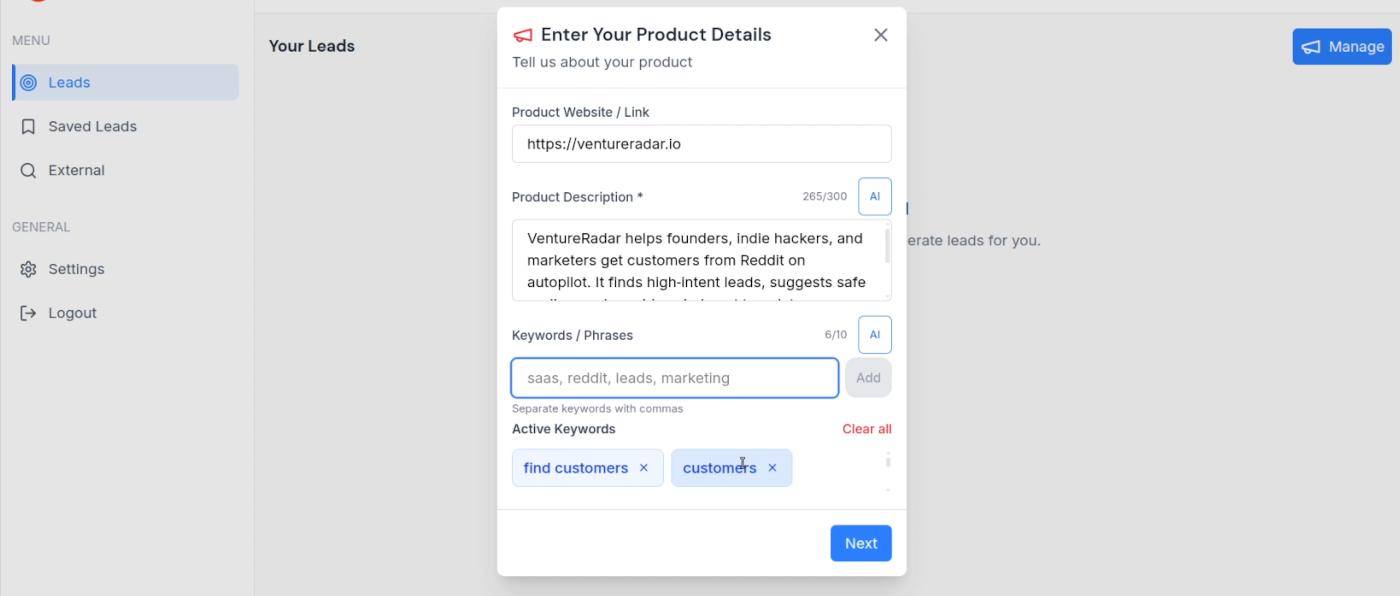Viewport: 1400px width, 596px height.
Task: Click the AI icon beside Product Description
Action: point(874,196)
